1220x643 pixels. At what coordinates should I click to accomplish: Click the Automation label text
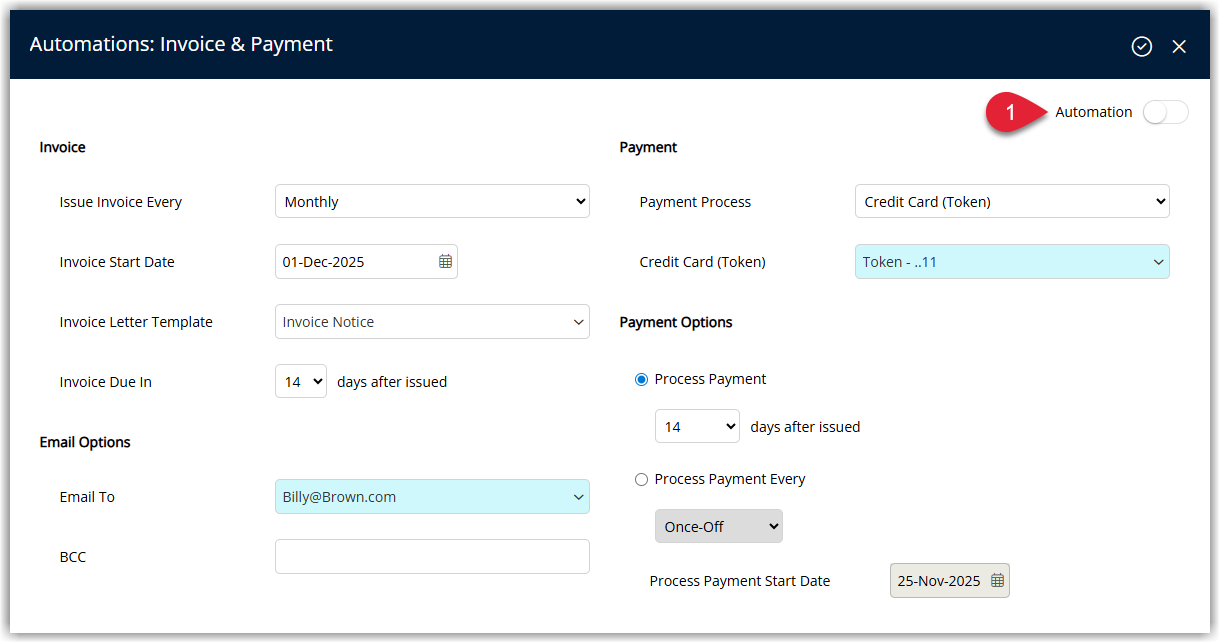click(1094, 112)
